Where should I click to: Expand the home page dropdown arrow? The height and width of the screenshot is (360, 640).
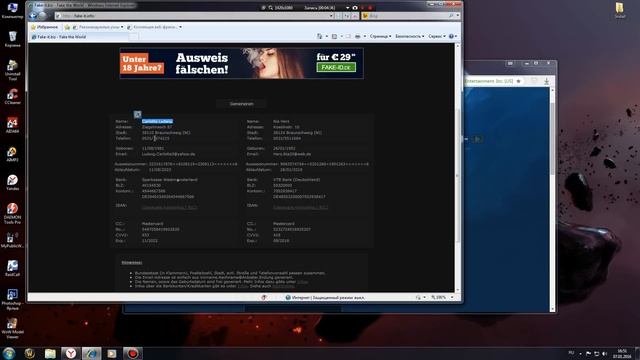(x=327, y=36)
